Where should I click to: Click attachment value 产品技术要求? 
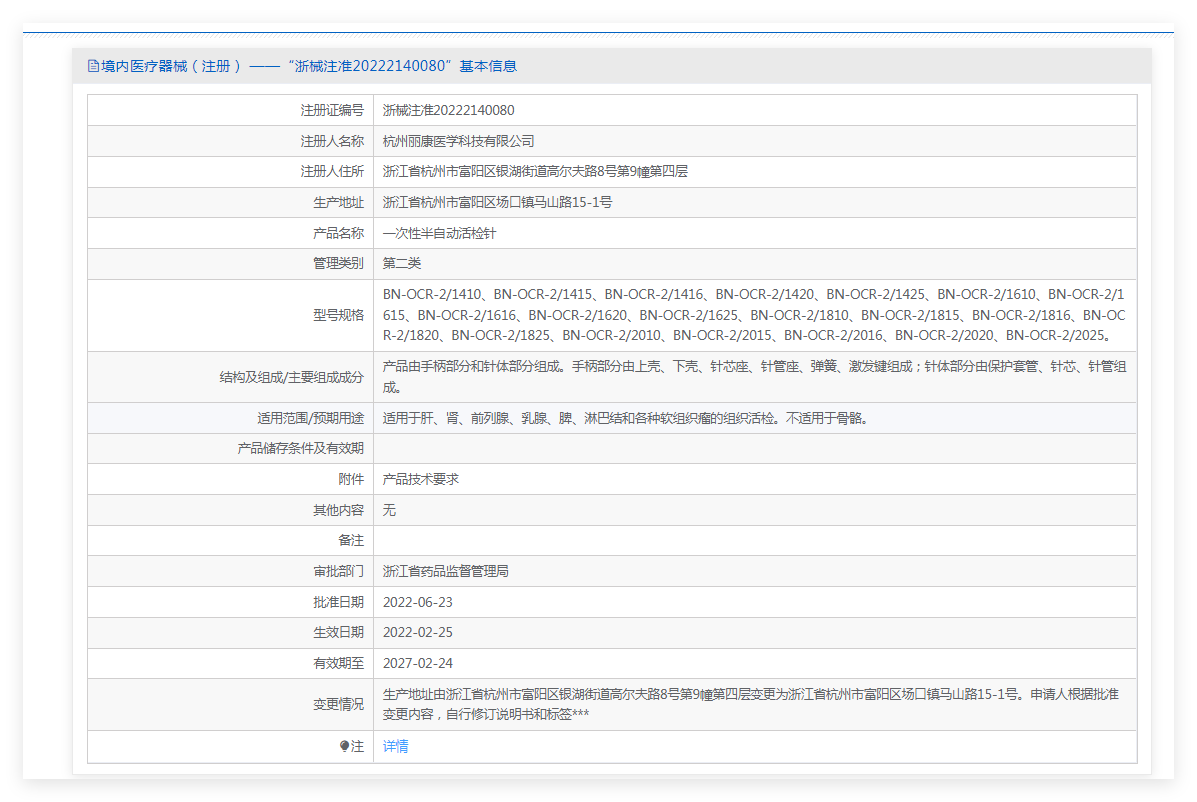click(421, 479)
